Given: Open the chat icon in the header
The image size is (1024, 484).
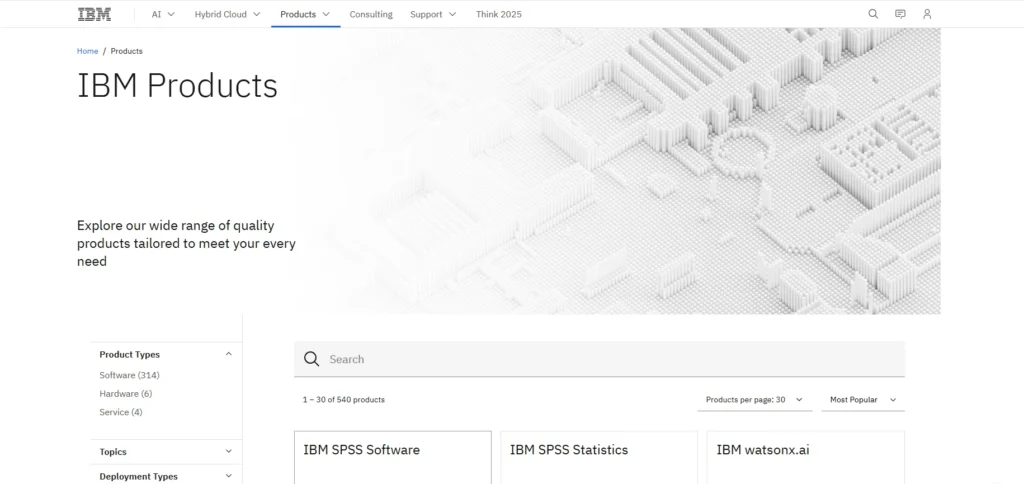Looking at the screenshot, I should (x=900, y=14).
